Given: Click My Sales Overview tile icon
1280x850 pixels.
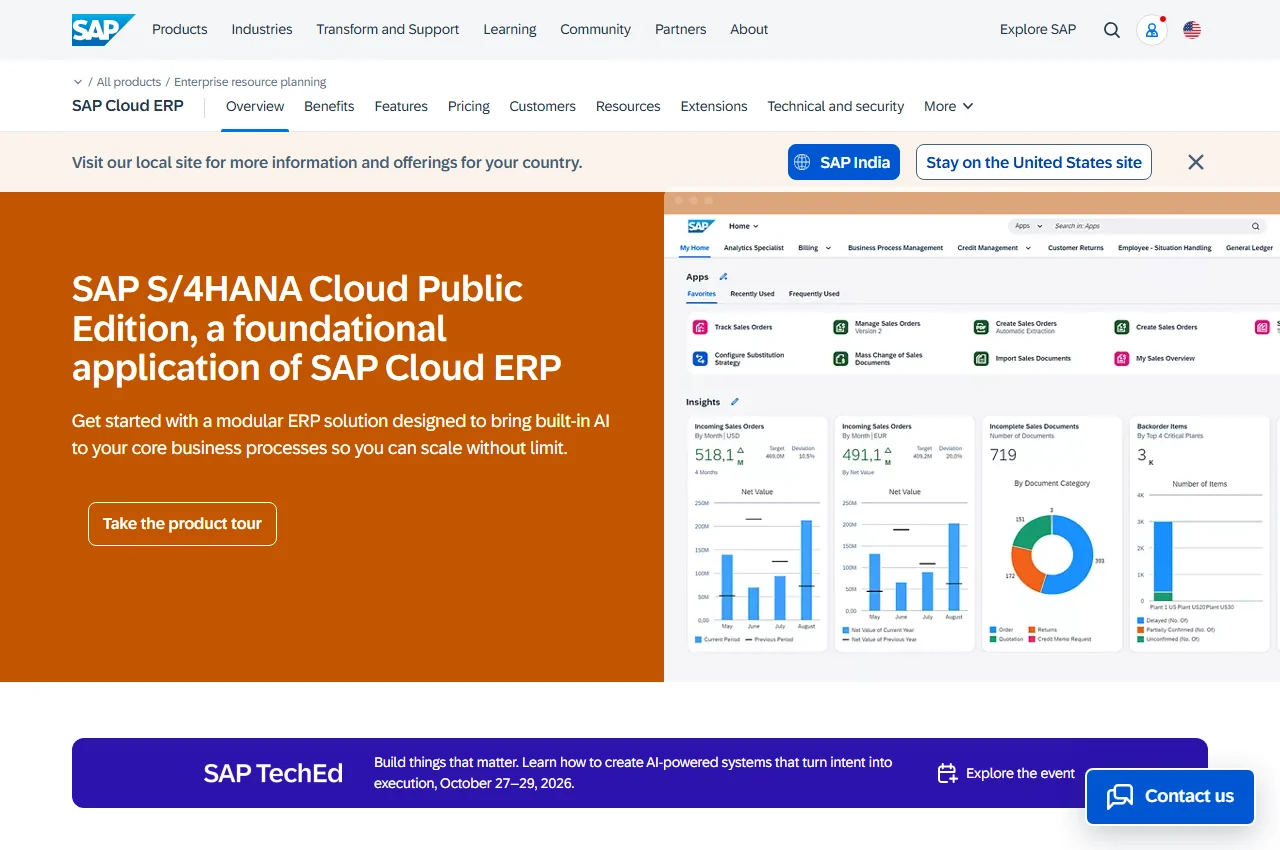Looking at the screenshot, I should coord(1122,358).
